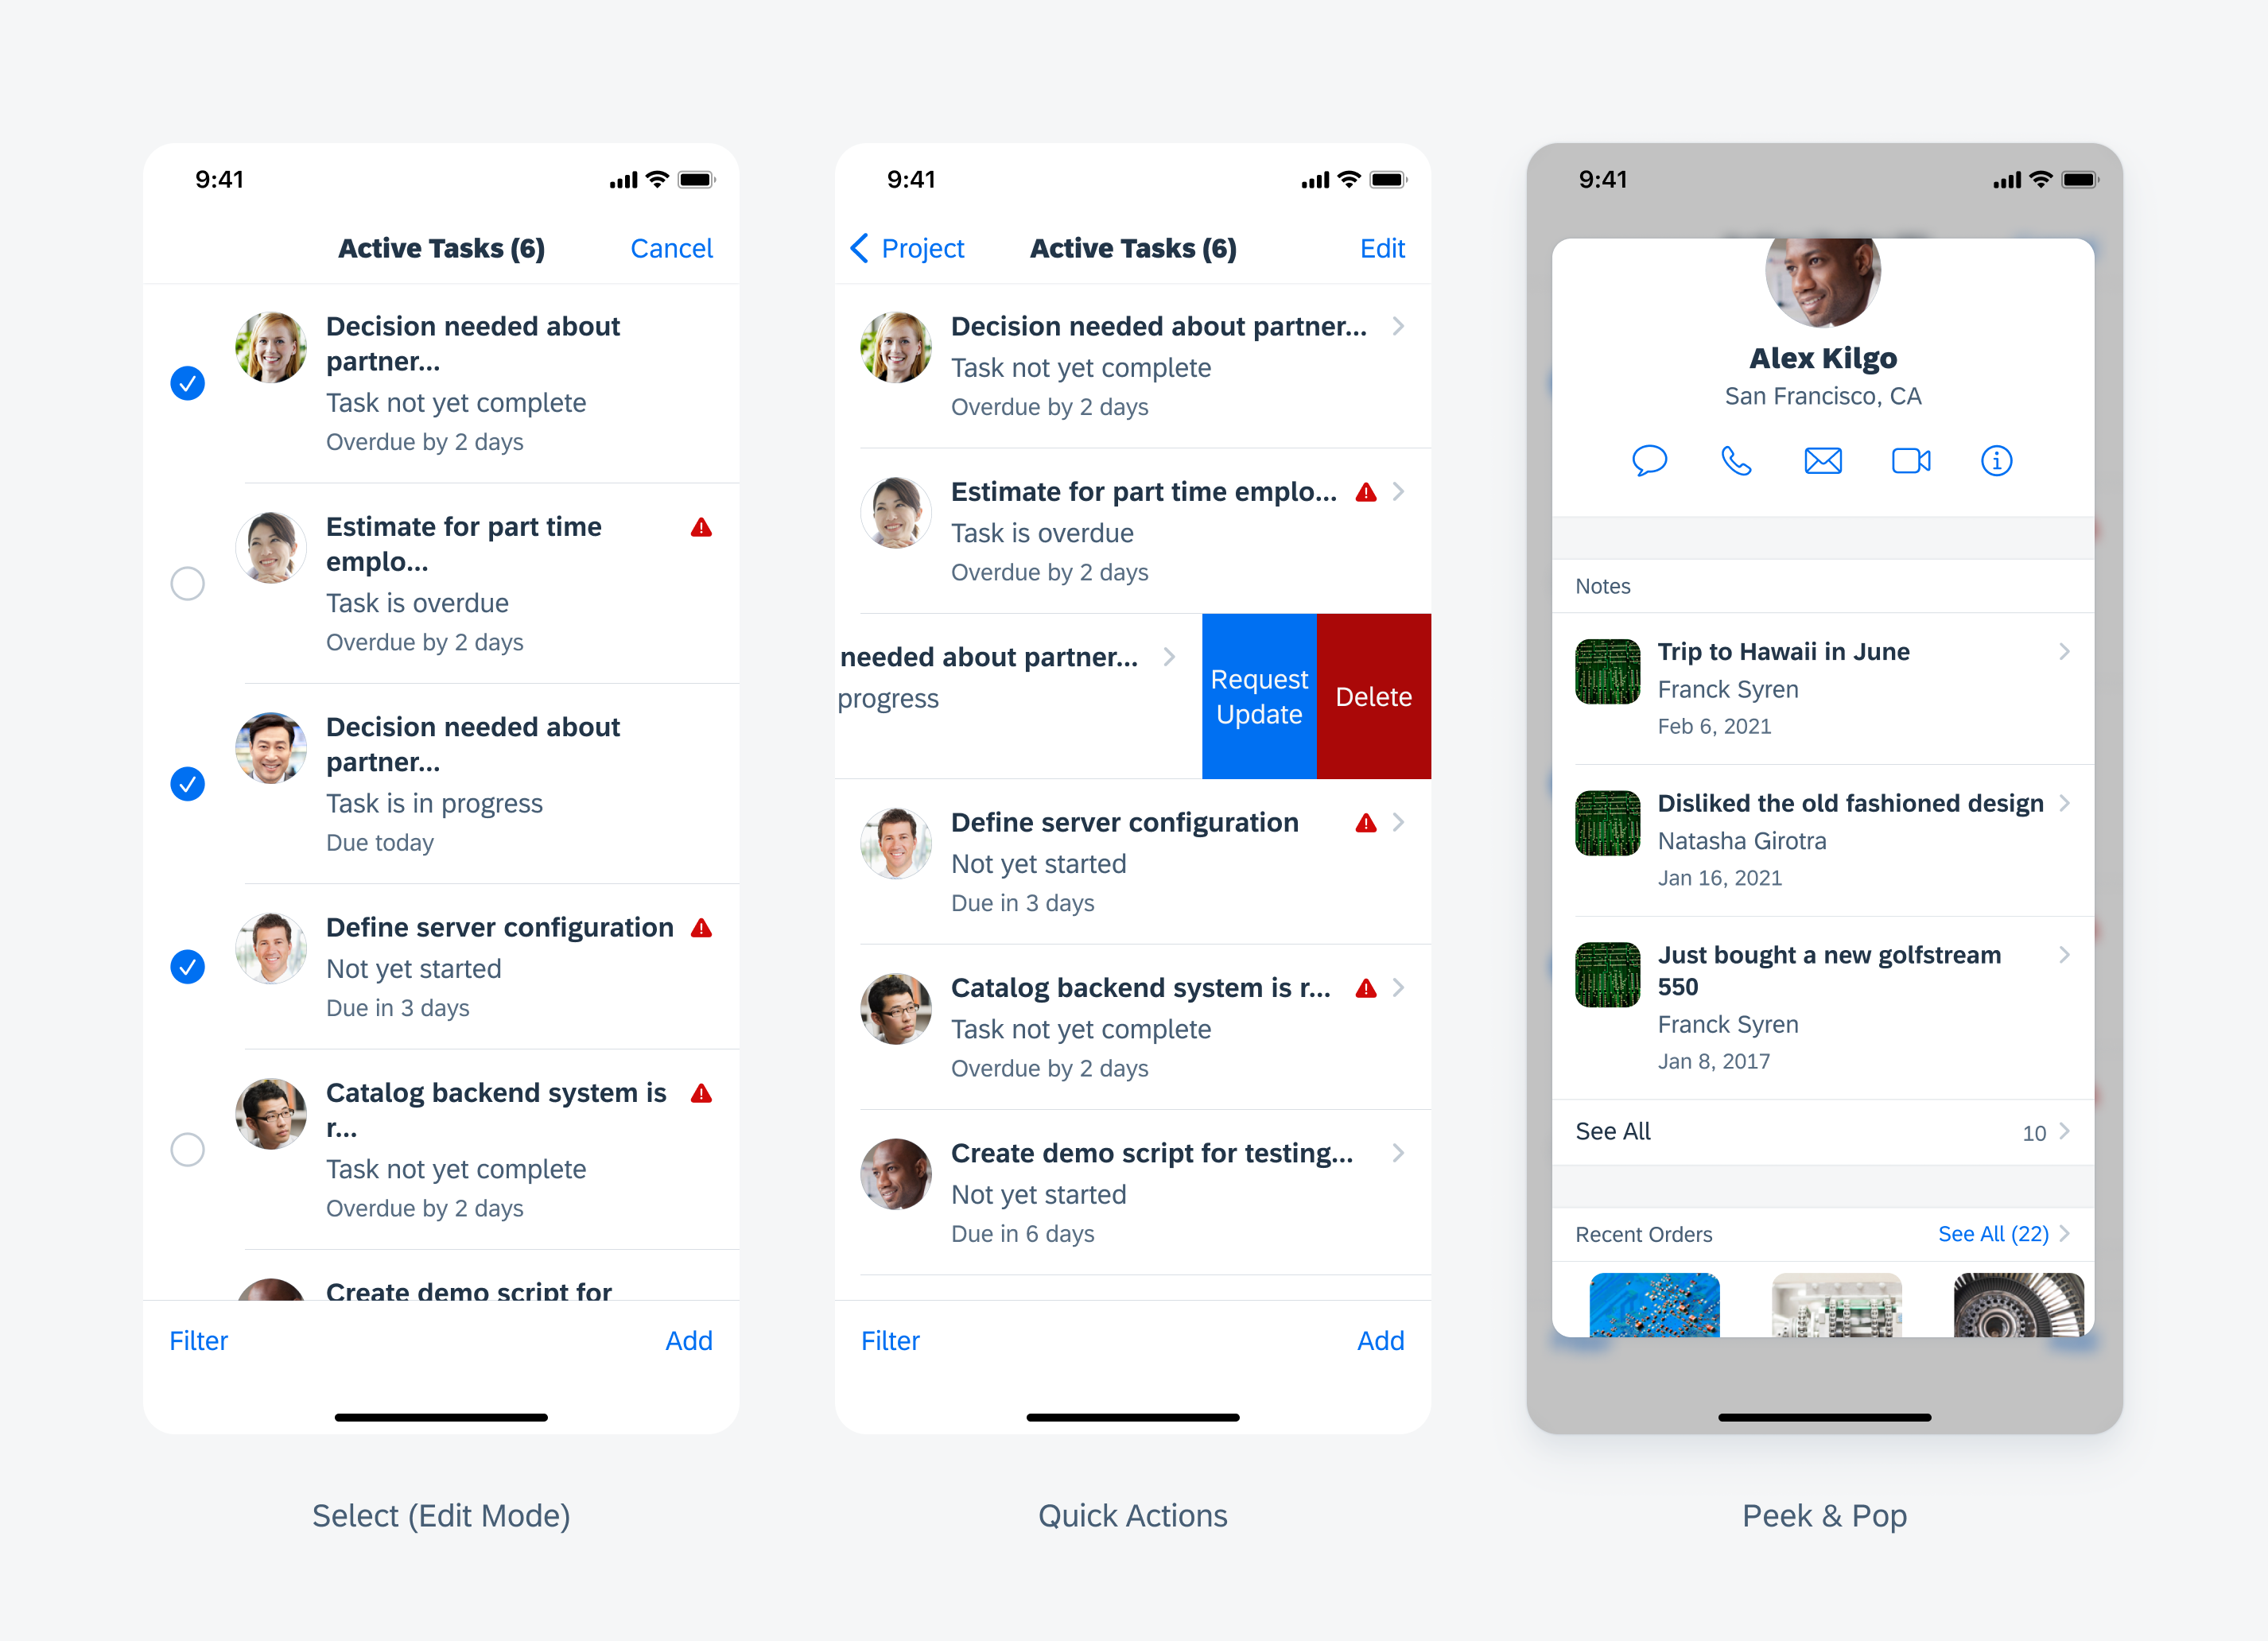Tap the message icon for Alex Kilgo

[x=1649, y=461]
